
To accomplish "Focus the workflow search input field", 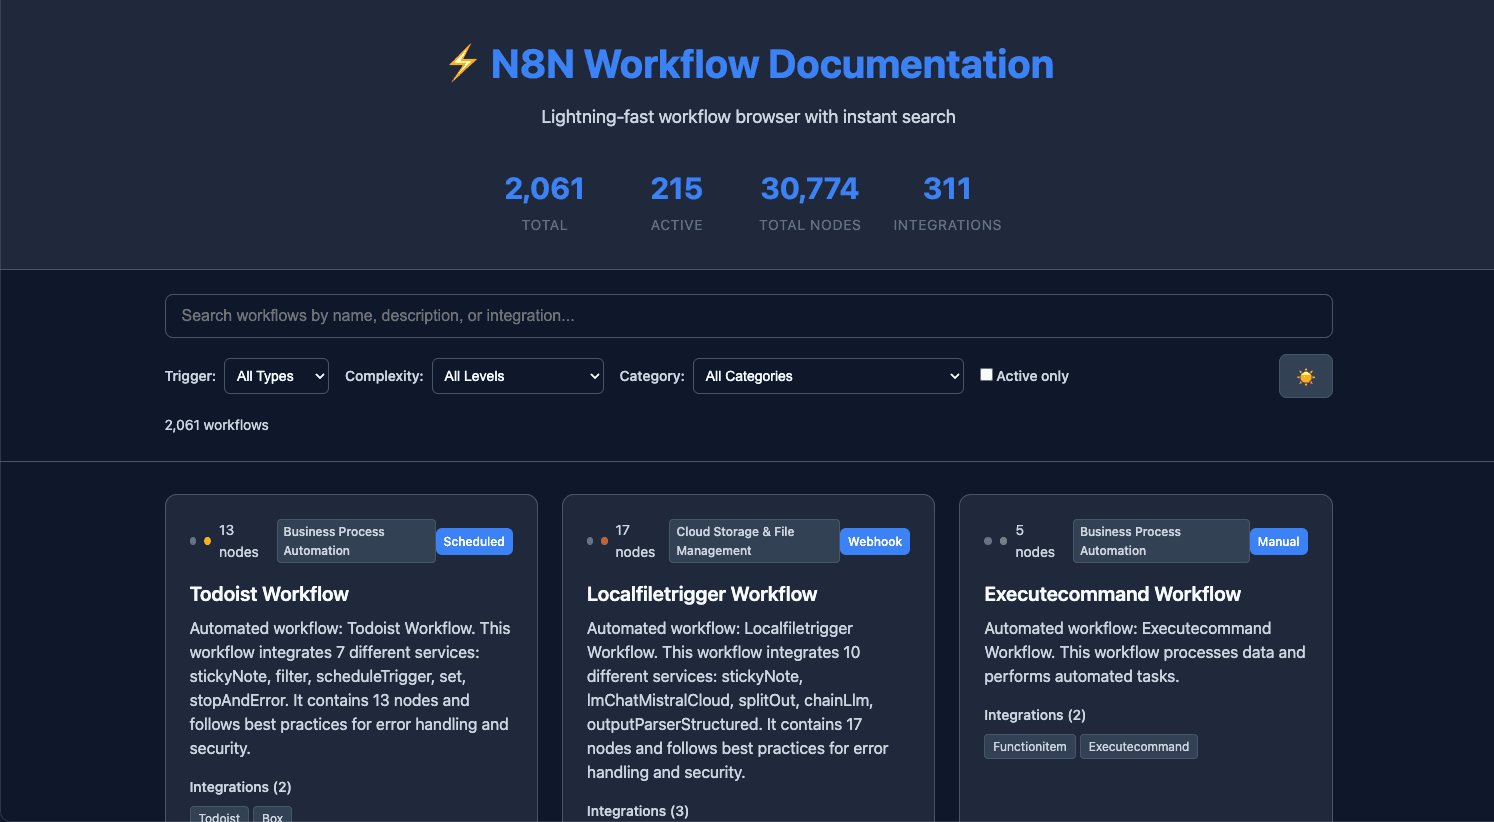I will click(x=748, y=316).
